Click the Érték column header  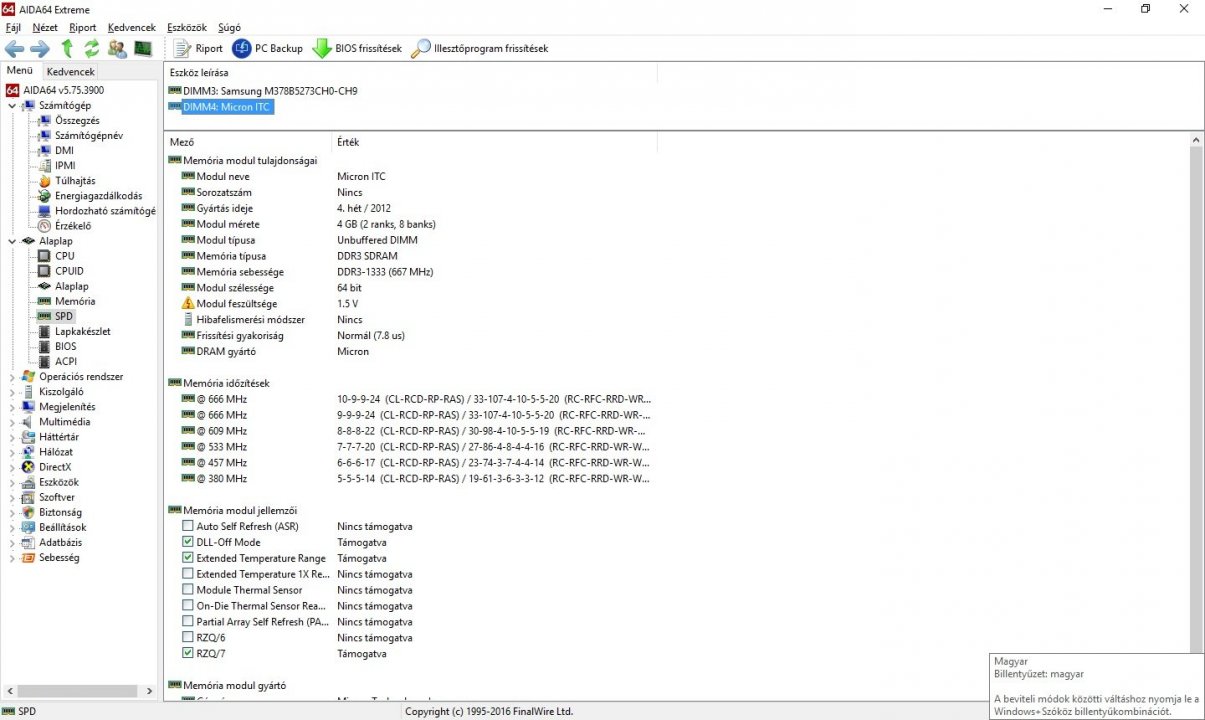tap(494, 142)
